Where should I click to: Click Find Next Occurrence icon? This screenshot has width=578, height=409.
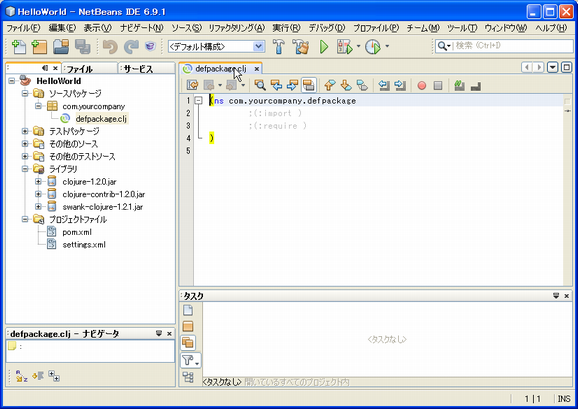tap(292, 85)
